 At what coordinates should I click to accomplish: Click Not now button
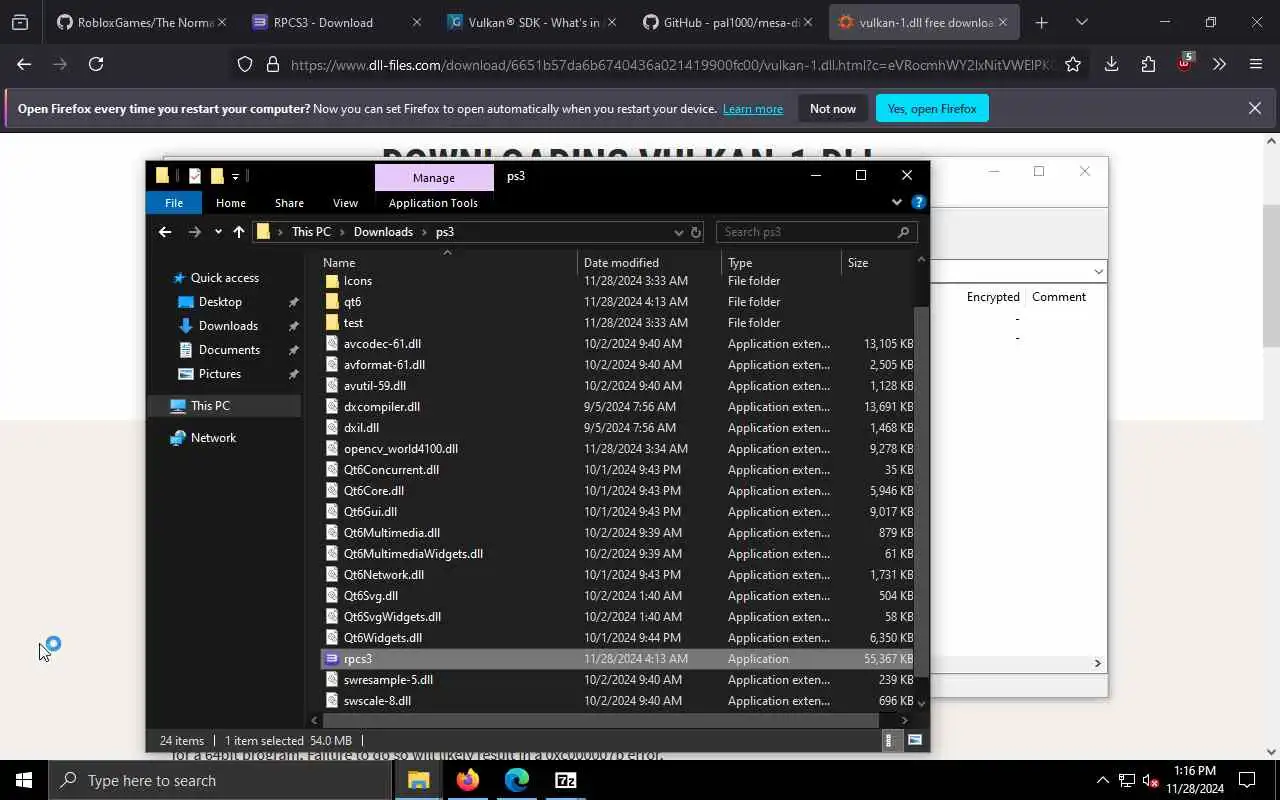click(x=833, y=108)
